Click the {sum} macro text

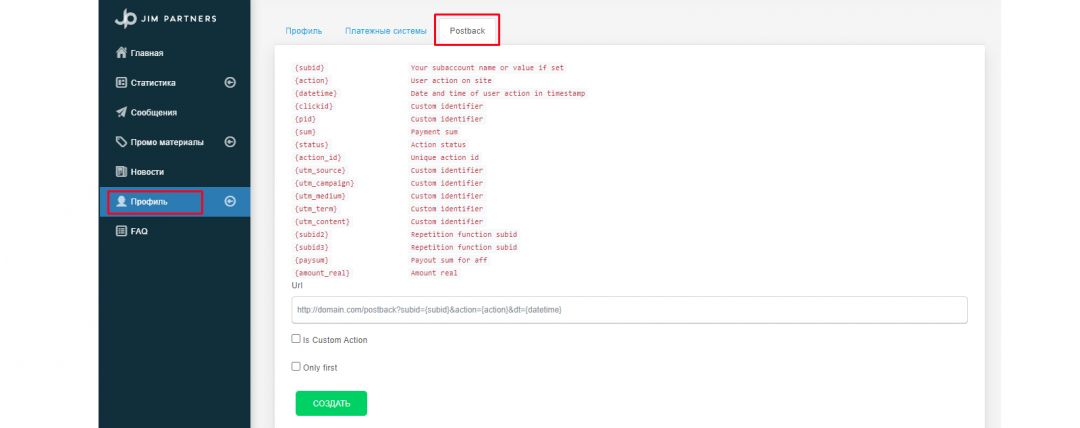pyautogui.click(x=305, y=132)
